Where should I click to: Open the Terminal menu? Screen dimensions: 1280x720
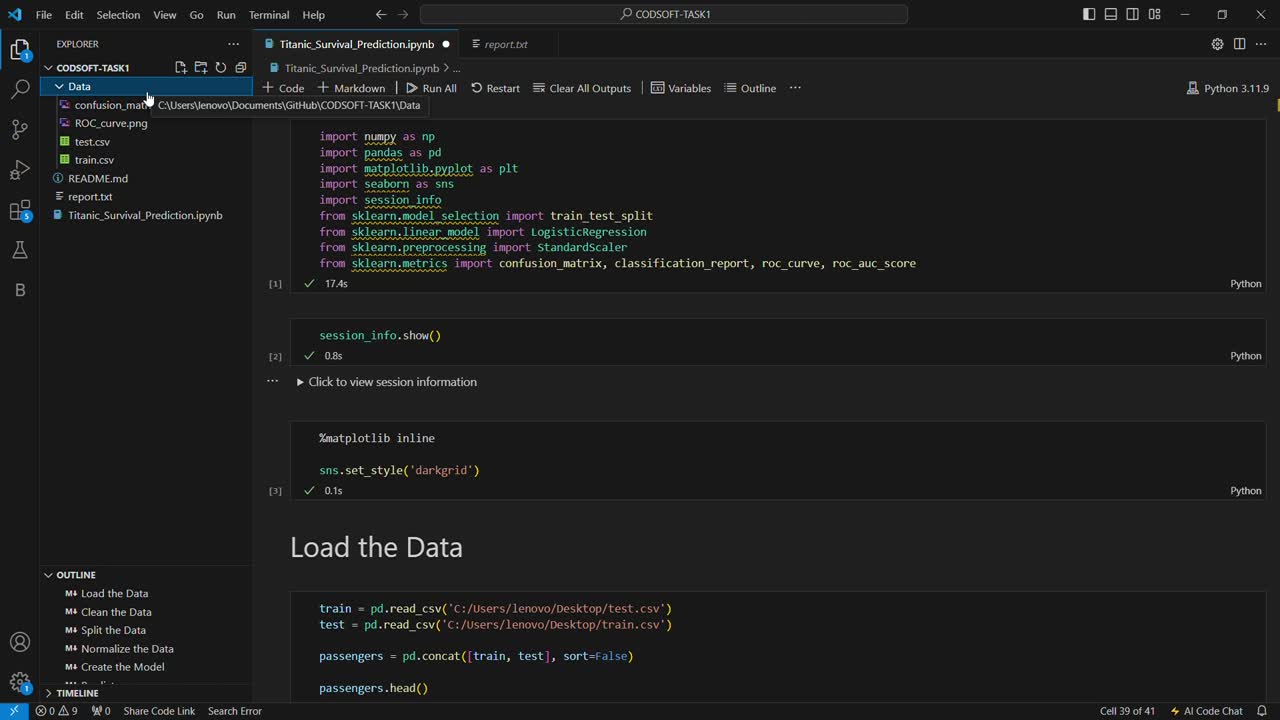tap(269, 15)
